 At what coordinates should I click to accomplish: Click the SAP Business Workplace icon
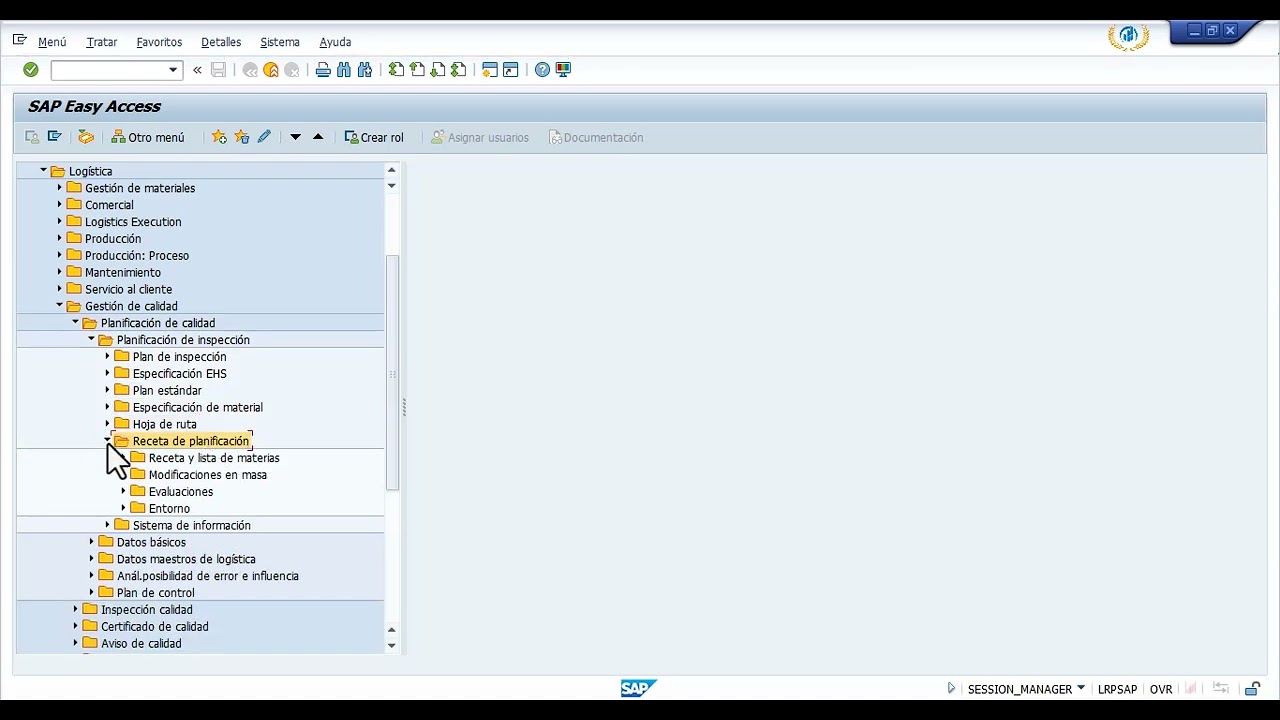pyautogui.click(x=86, y=137)
